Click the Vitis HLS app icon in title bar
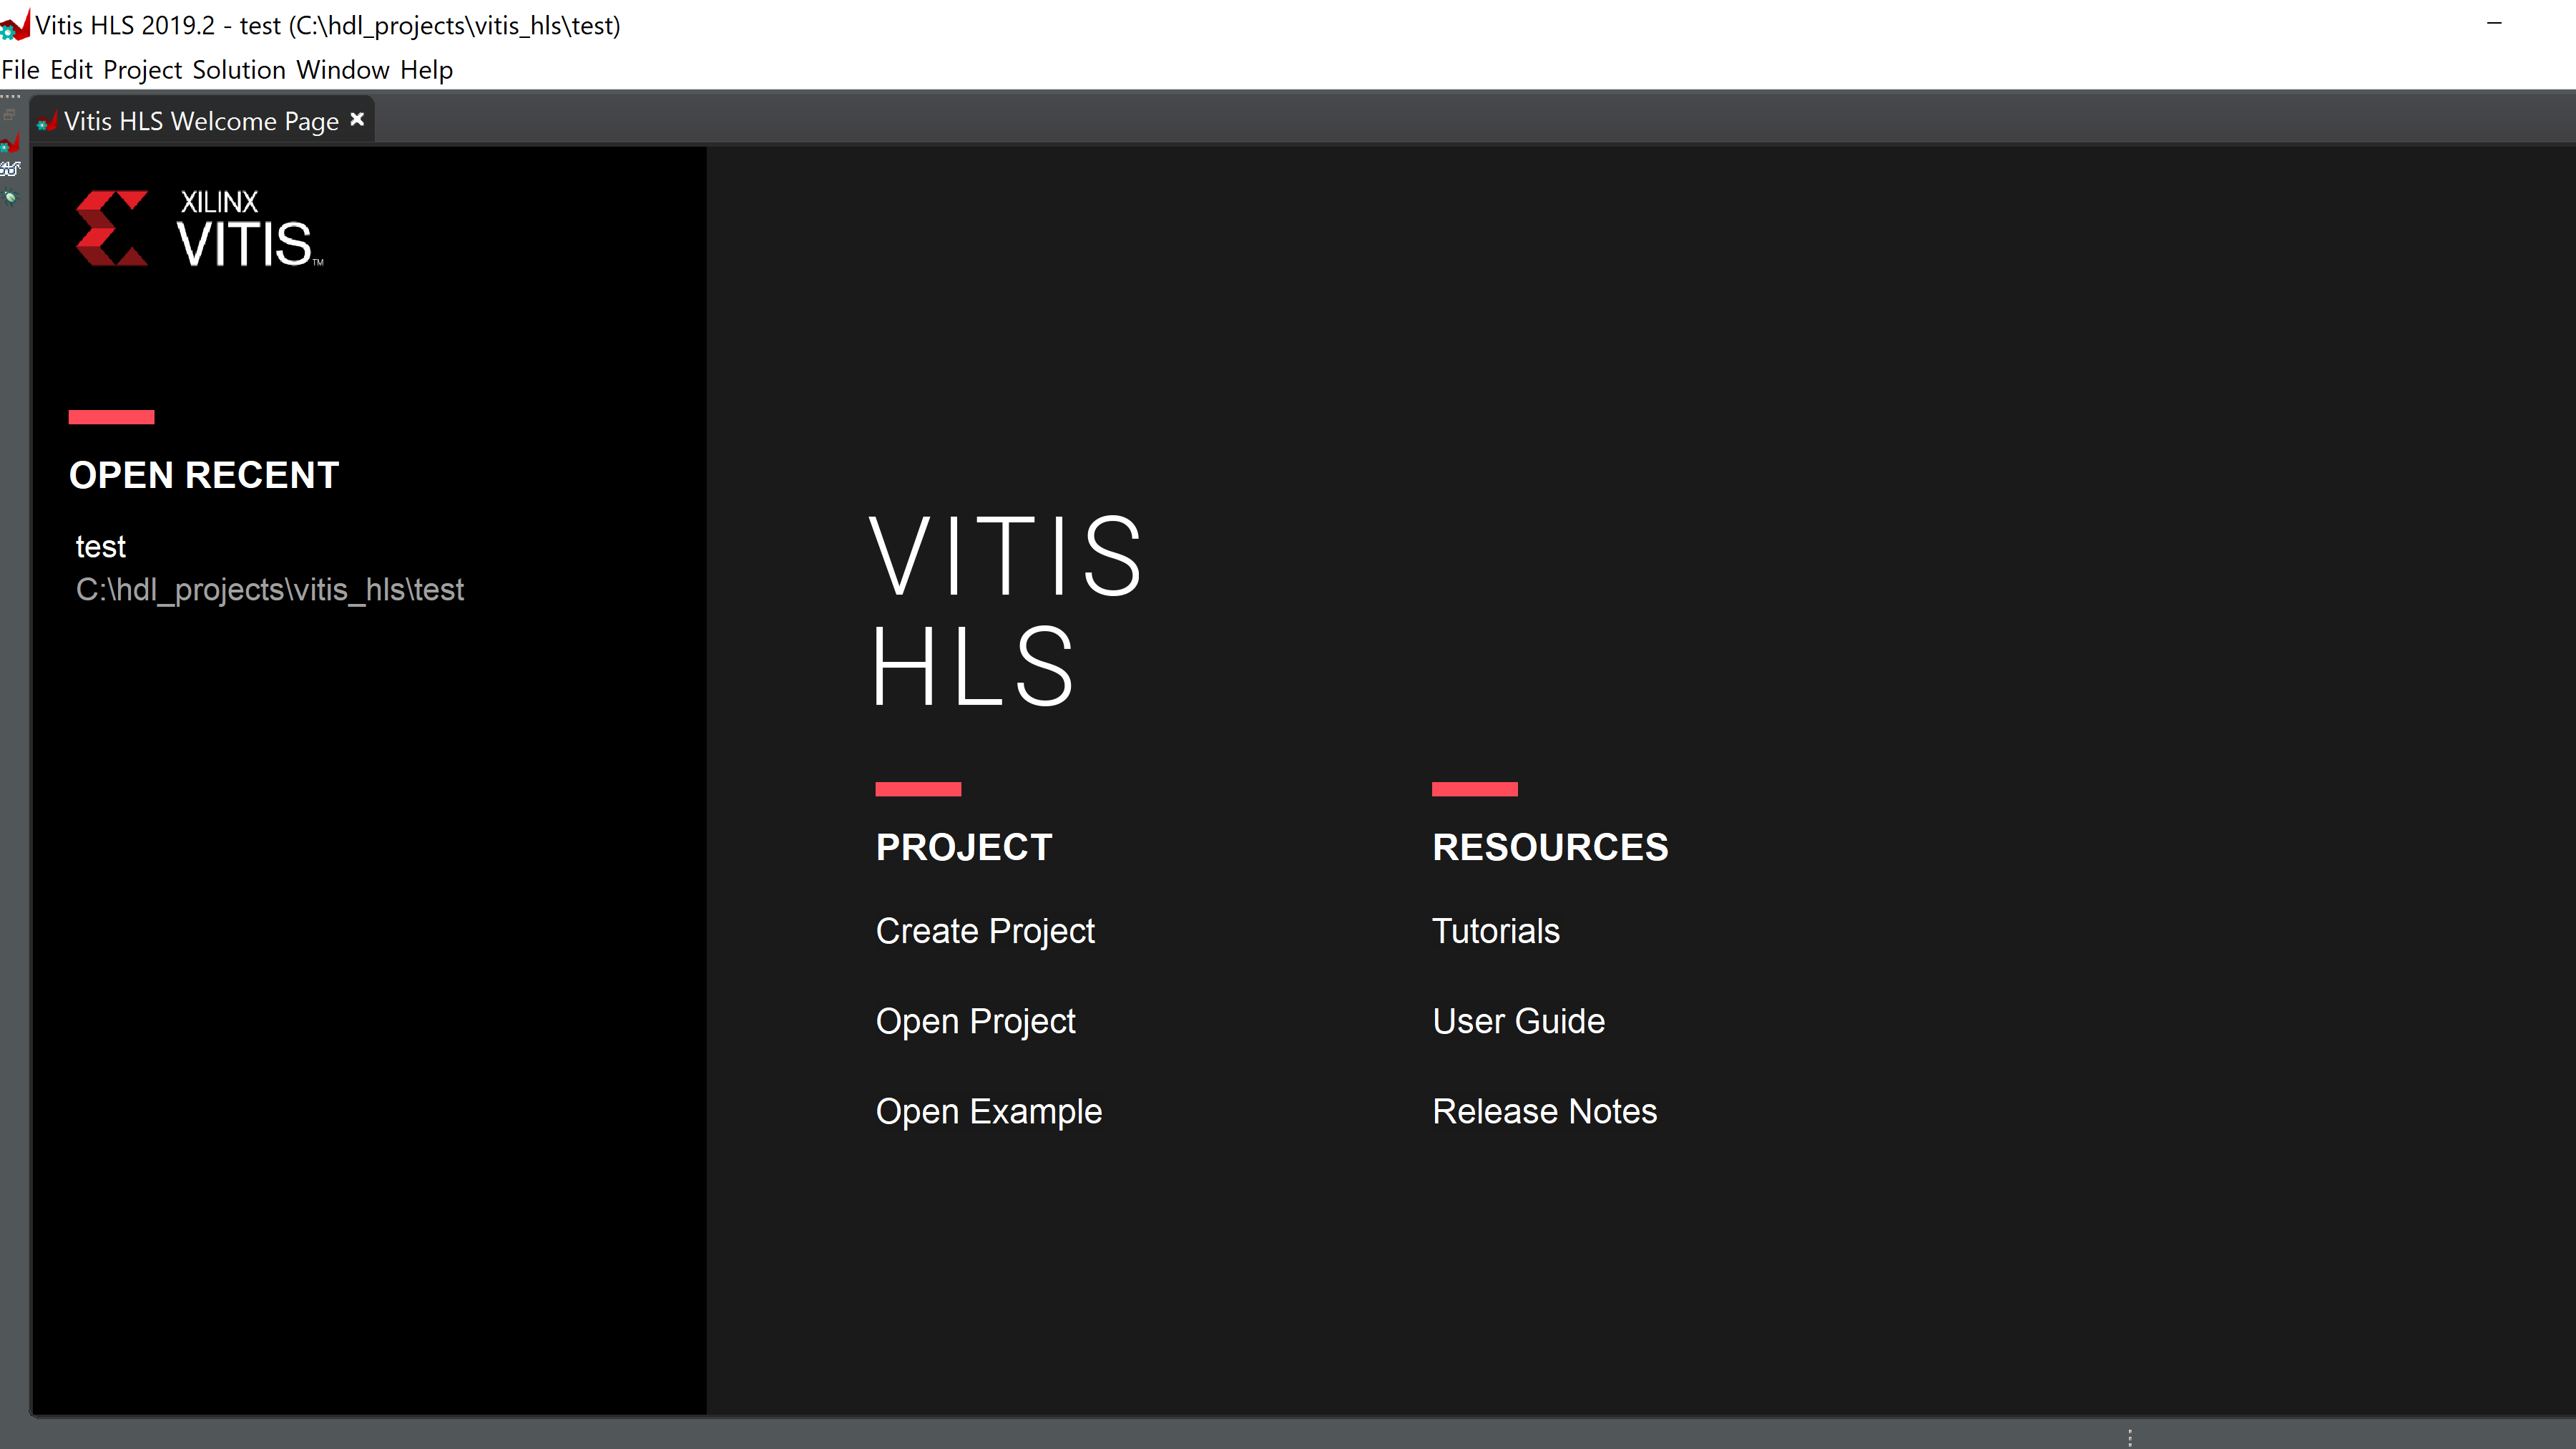Viewport: 2576px width, 1449px height. pos(15,25)
